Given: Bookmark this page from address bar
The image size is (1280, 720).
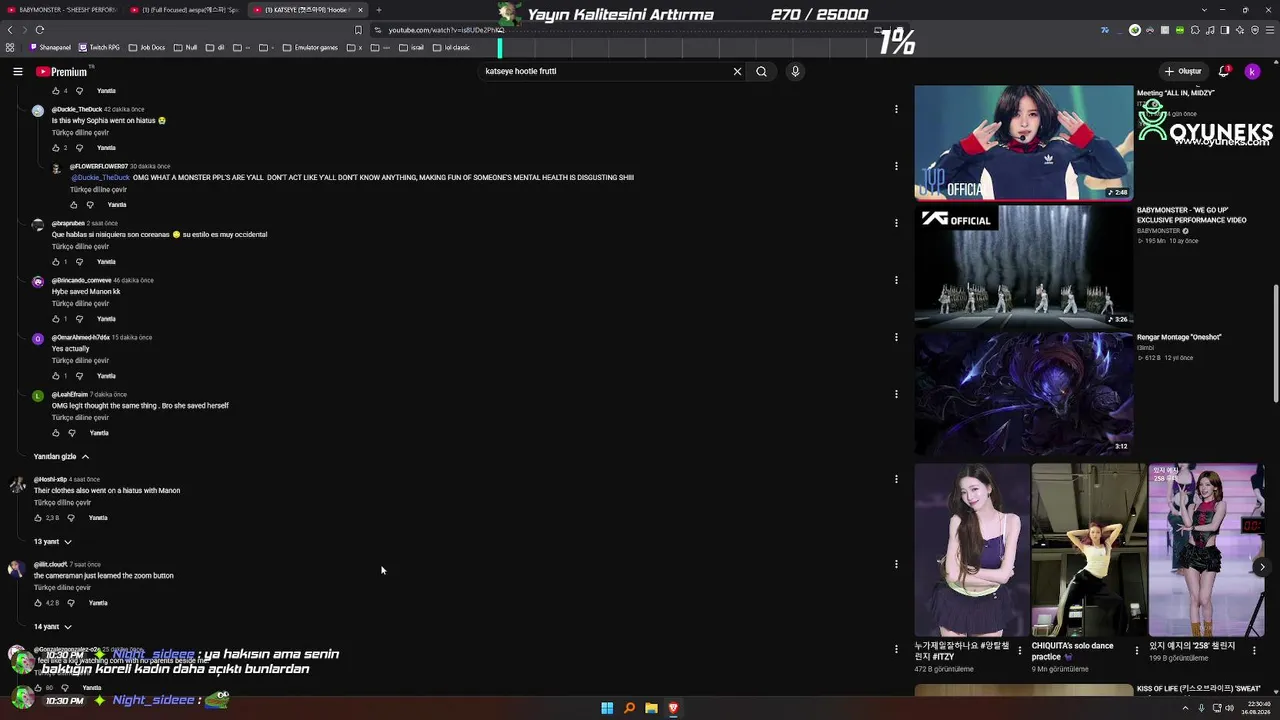Looking at the screenshot, I should click(x=358, y=30).
